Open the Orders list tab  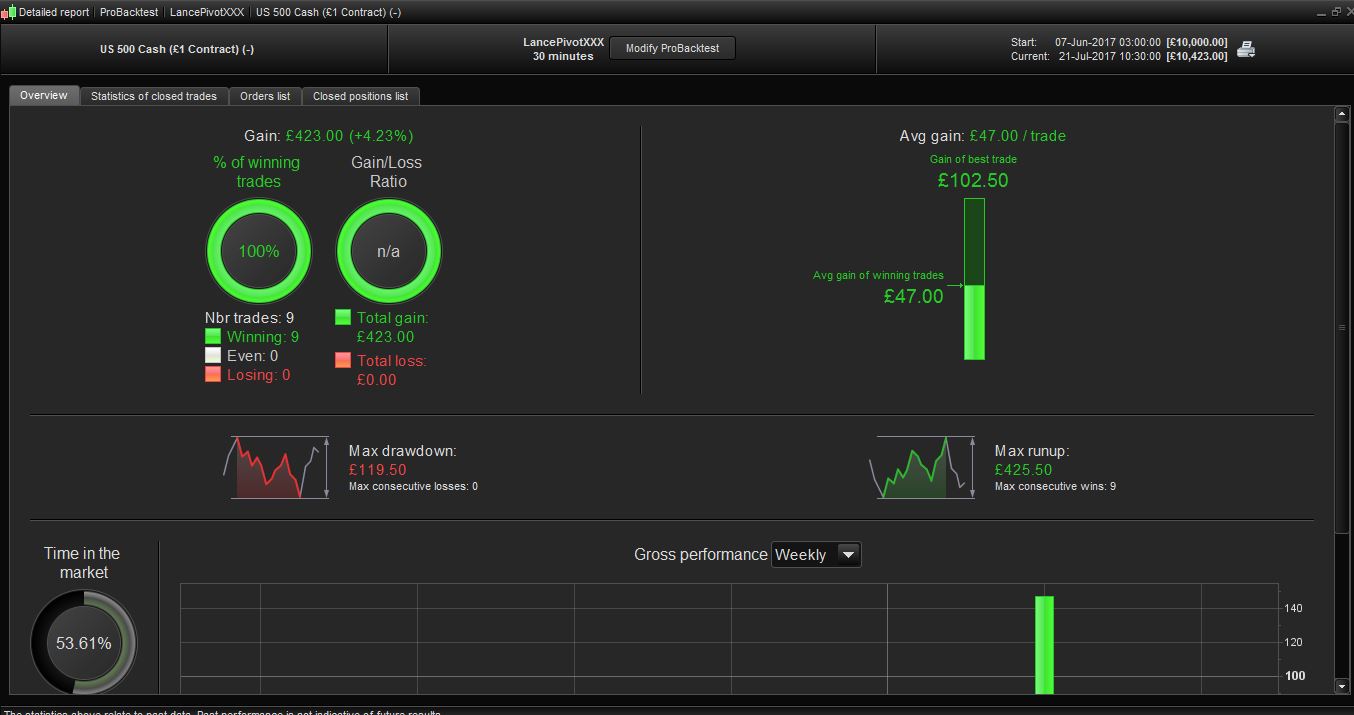(x=265, y=96)
